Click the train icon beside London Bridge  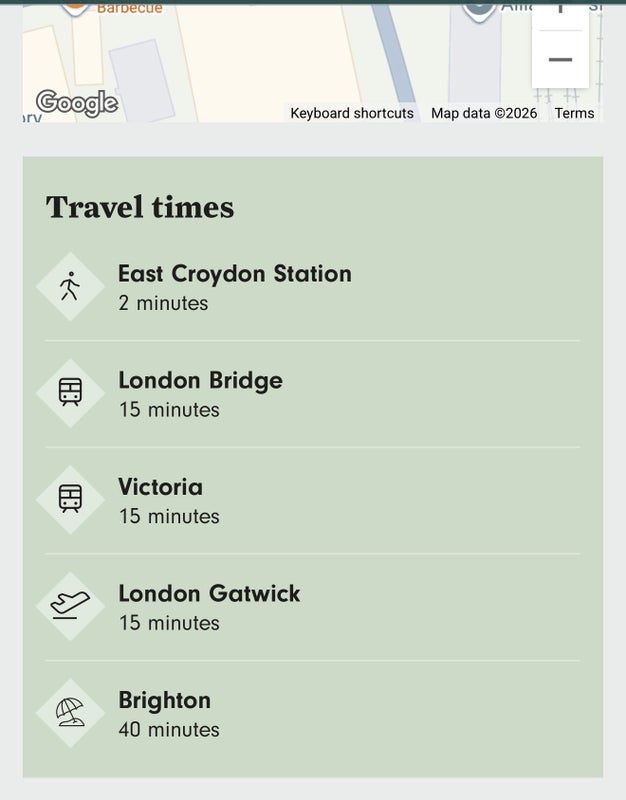tap(70, 393)
